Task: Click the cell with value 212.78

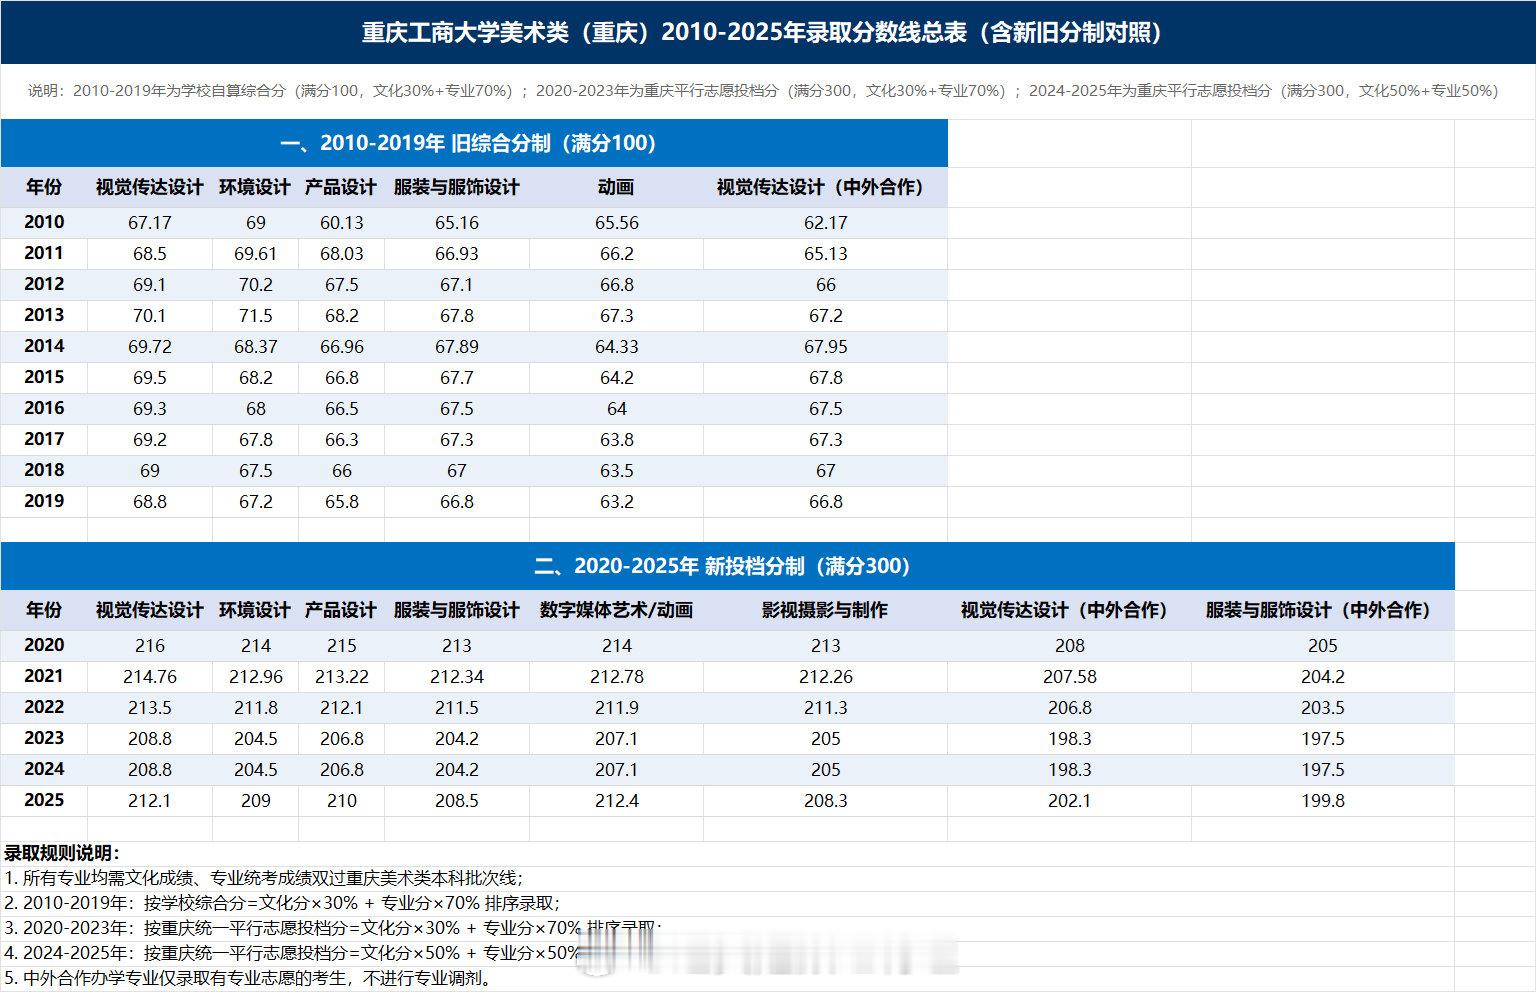Action: (x=617, y=677)
